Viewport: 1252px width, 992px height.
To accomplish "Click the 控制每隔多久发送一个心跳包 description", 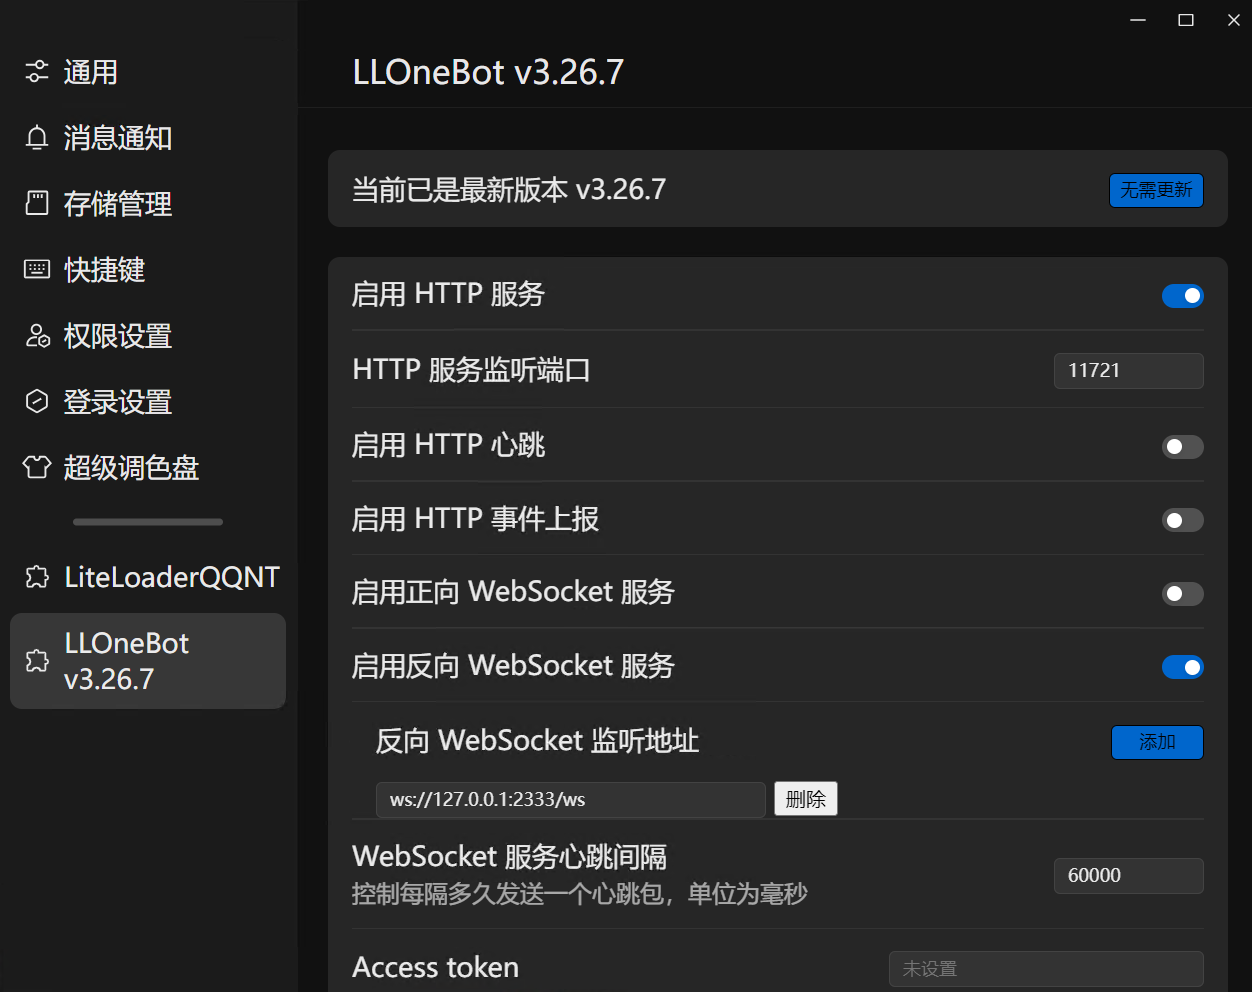I will (579, 894).
